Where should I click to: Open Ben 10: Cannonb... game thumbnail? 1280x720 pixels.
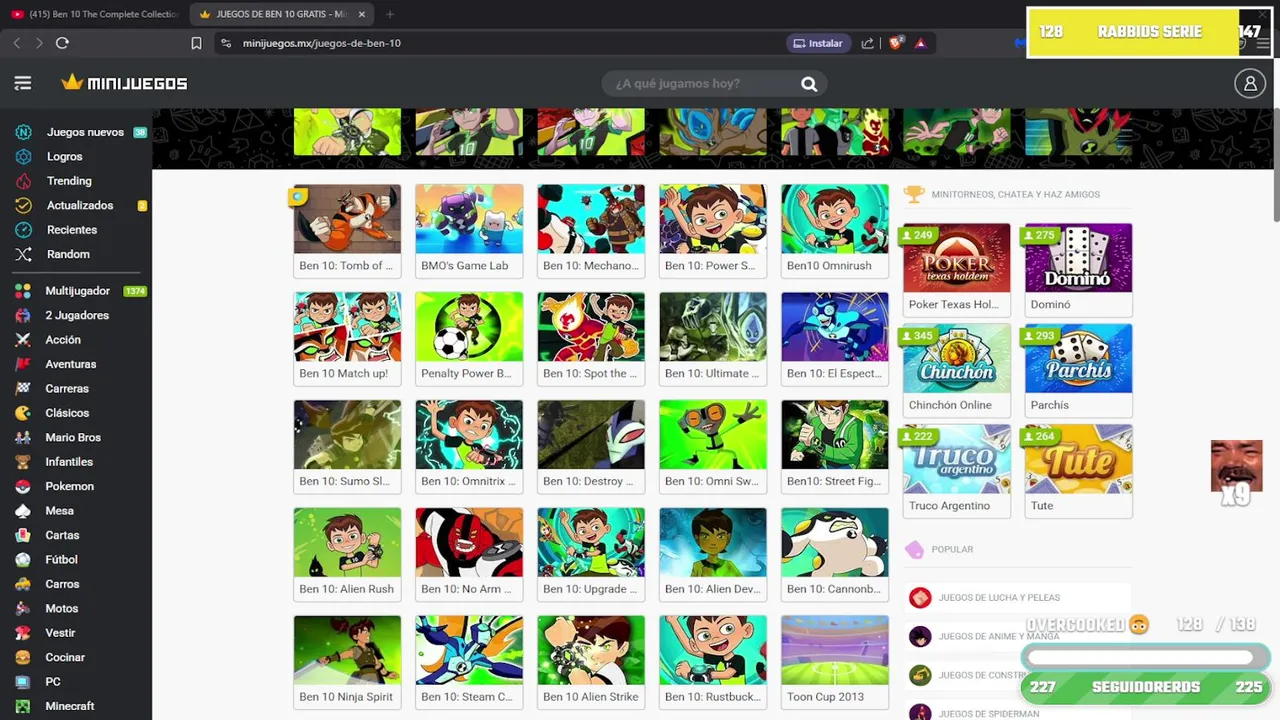tap(835, 543)
